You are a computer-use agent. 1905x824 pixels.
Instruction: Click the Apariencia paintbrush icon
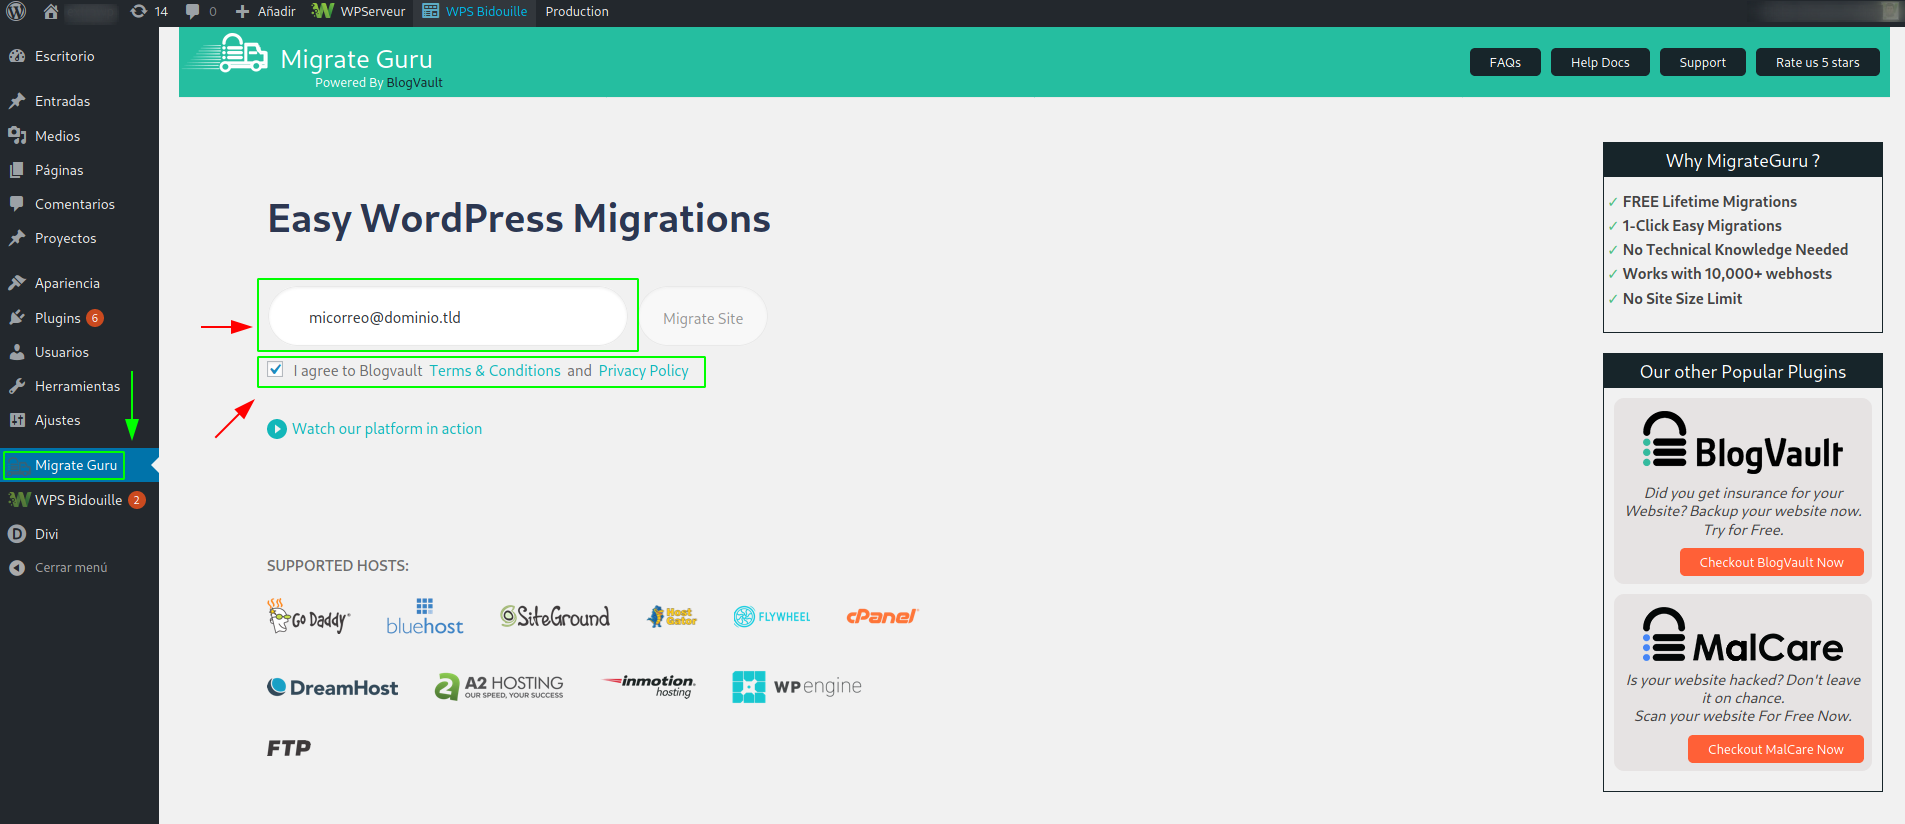17,283
